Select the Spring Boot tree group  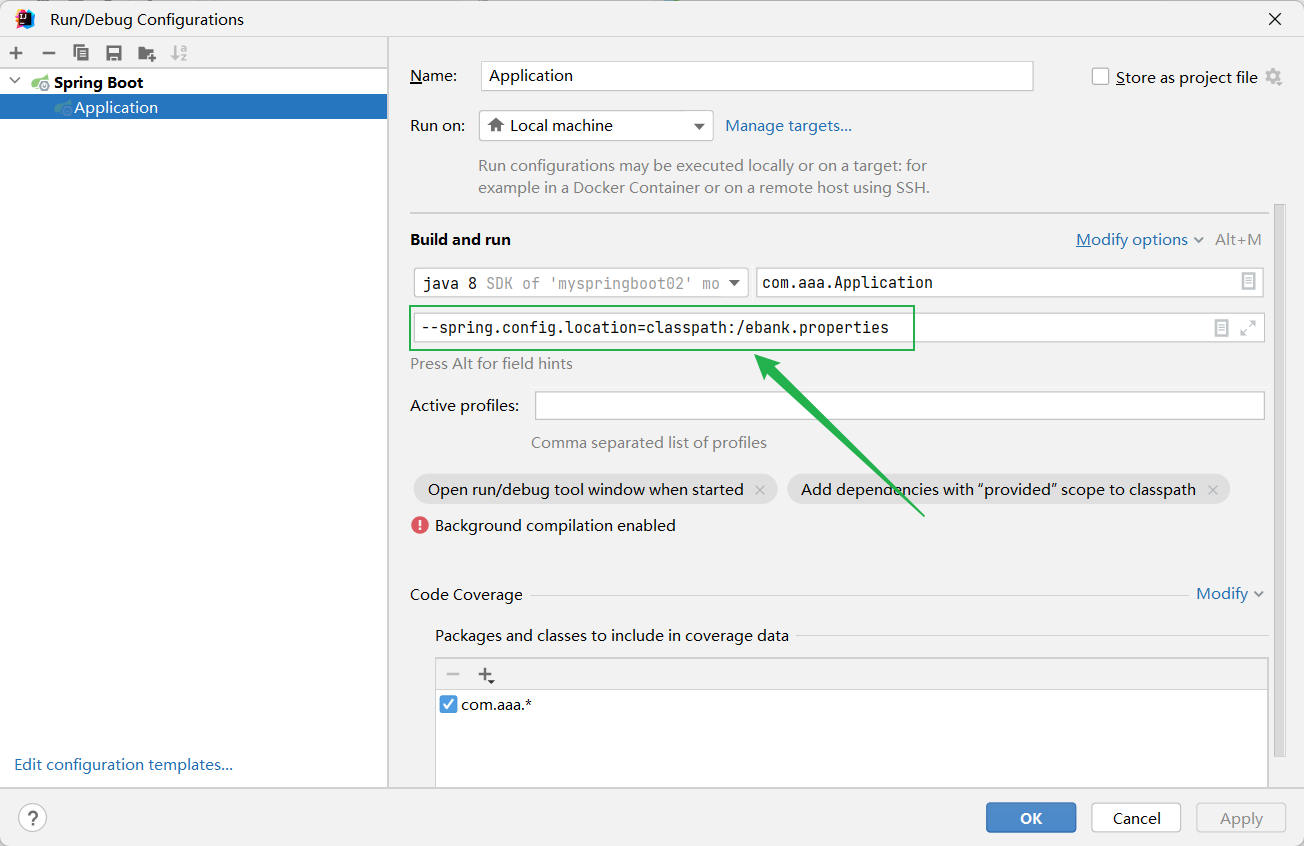coord(98,82)
